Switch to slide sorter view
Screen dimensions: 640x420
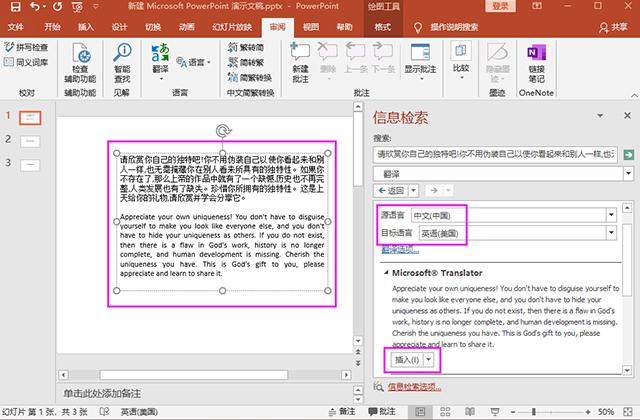(445, 411)
